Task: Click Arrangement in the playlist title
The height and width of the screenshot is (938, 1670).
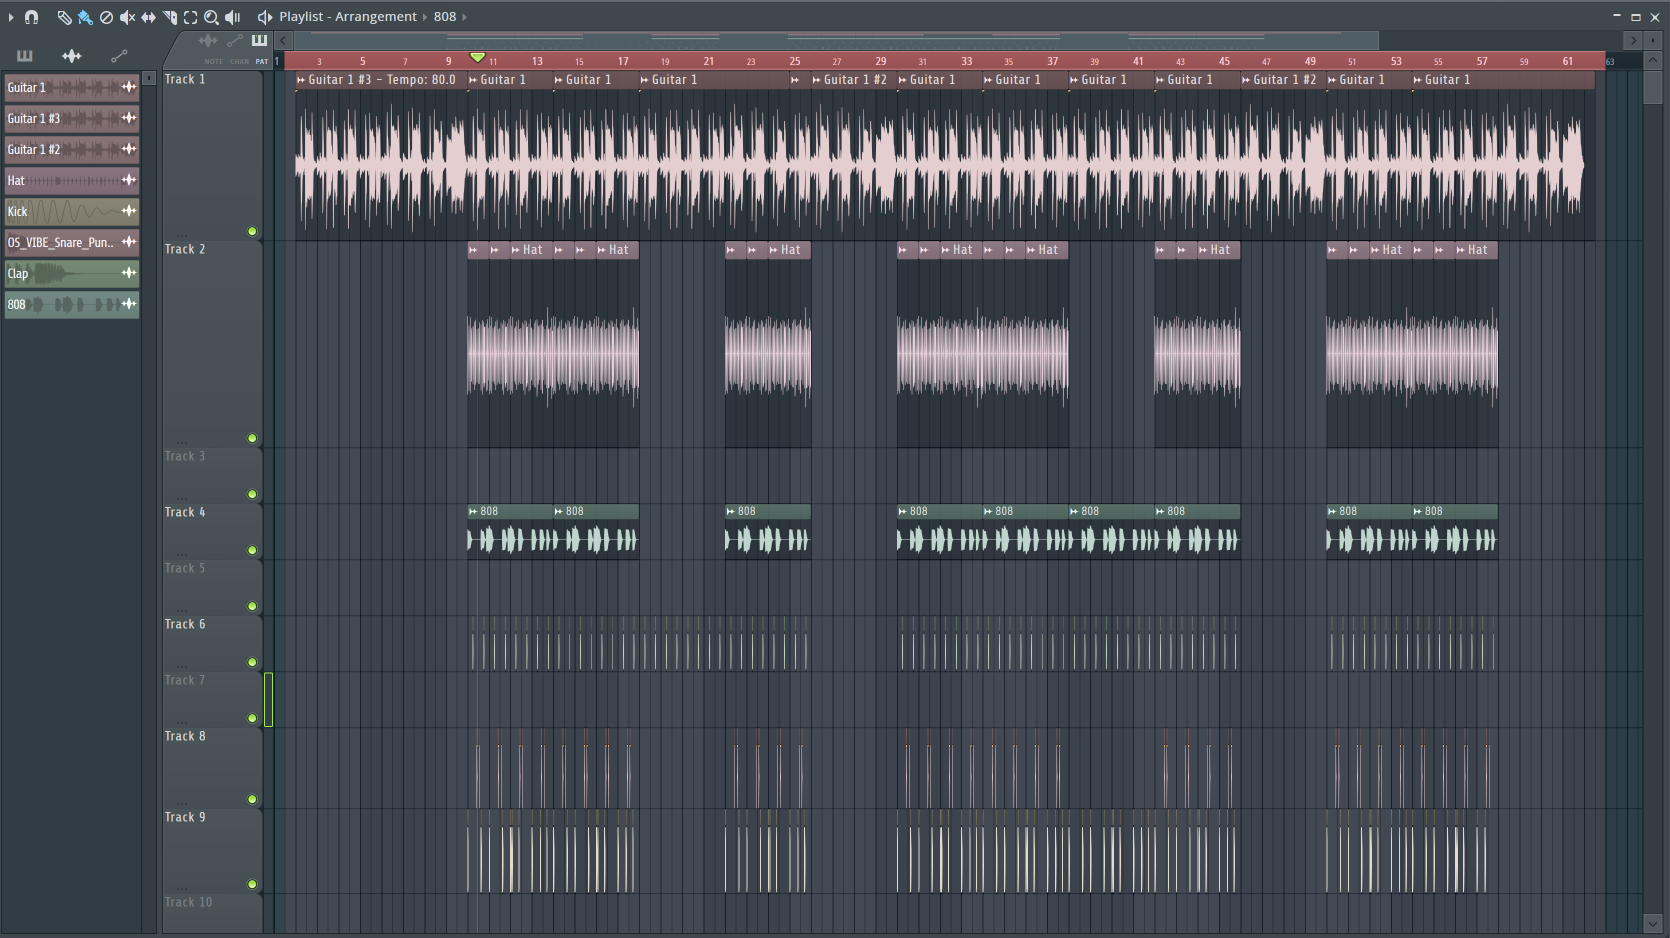Action: pos(376,17)
